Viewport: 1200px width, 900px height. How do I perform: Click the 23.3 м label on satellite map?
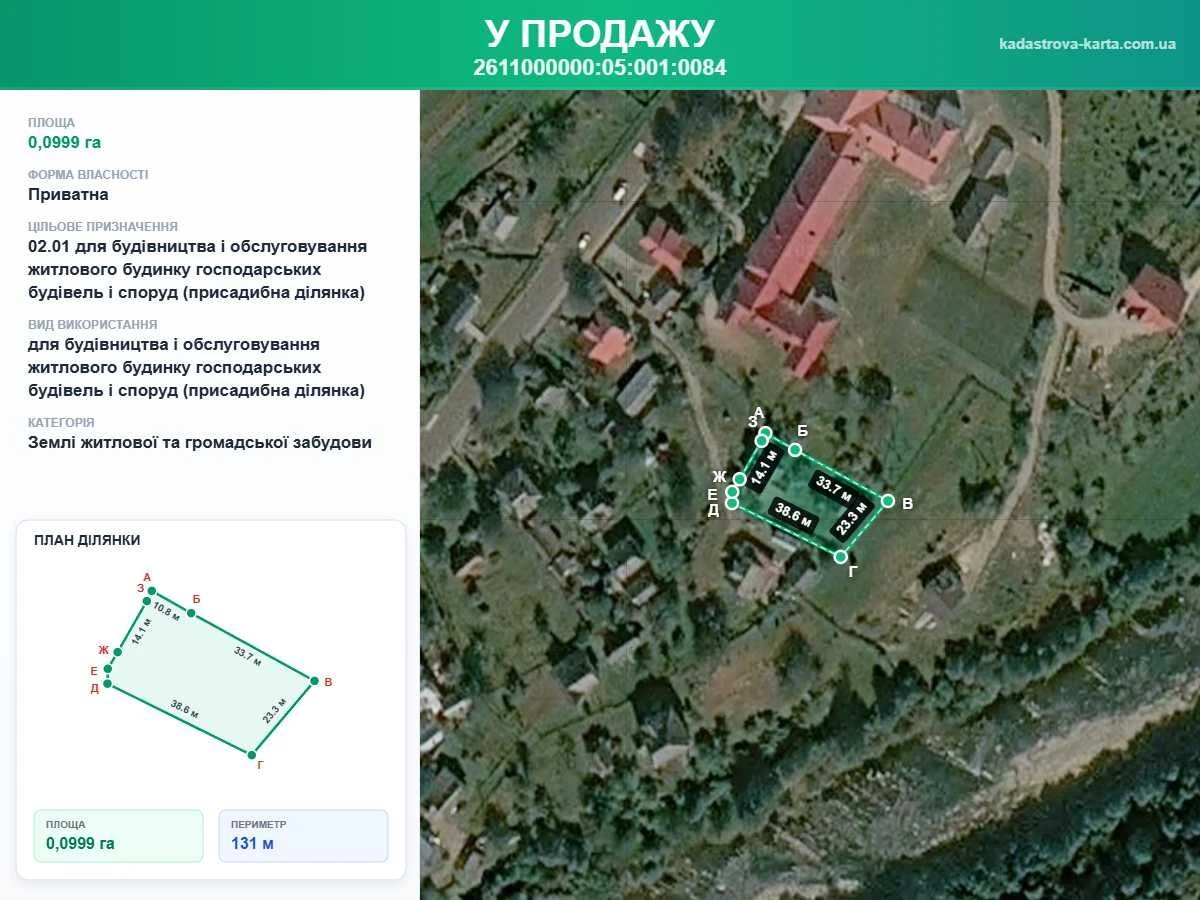click(x=852, y=520)
